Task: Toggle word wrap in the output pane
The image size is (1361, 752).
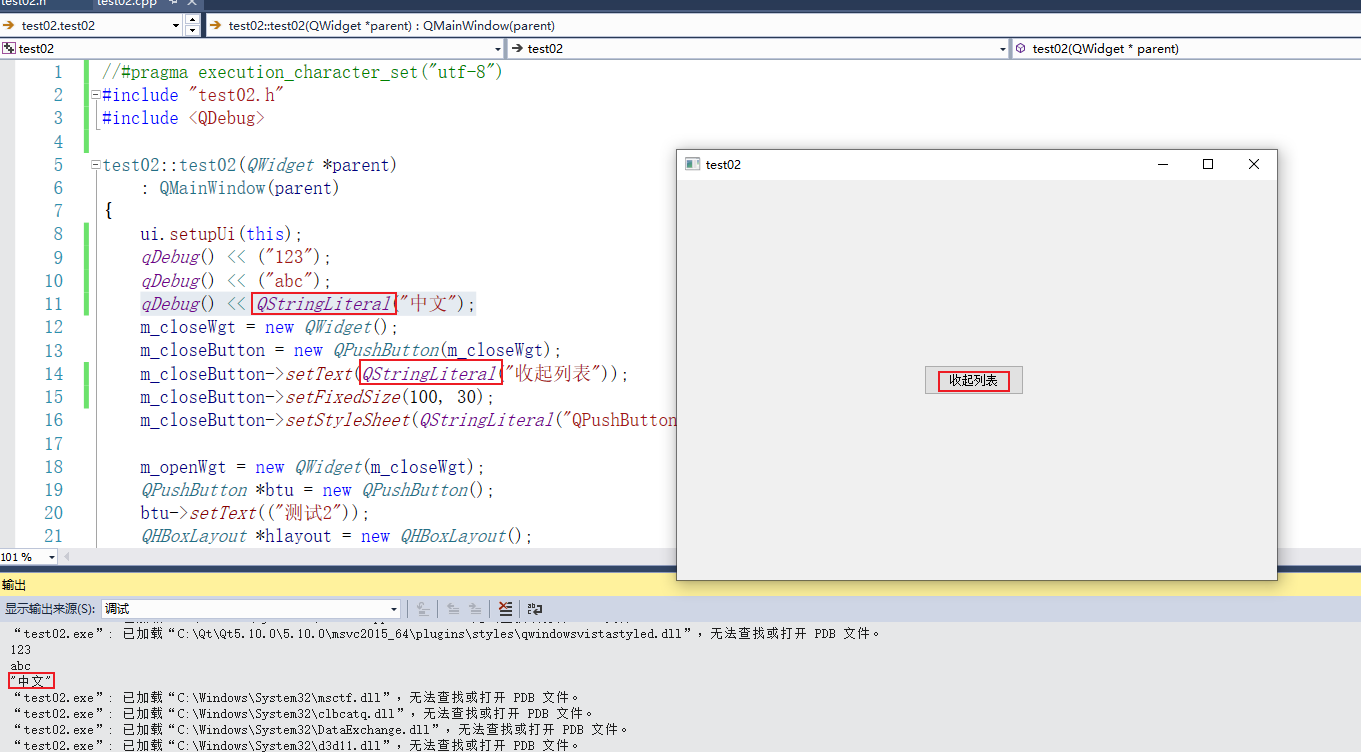Action: tap(535, 608)
